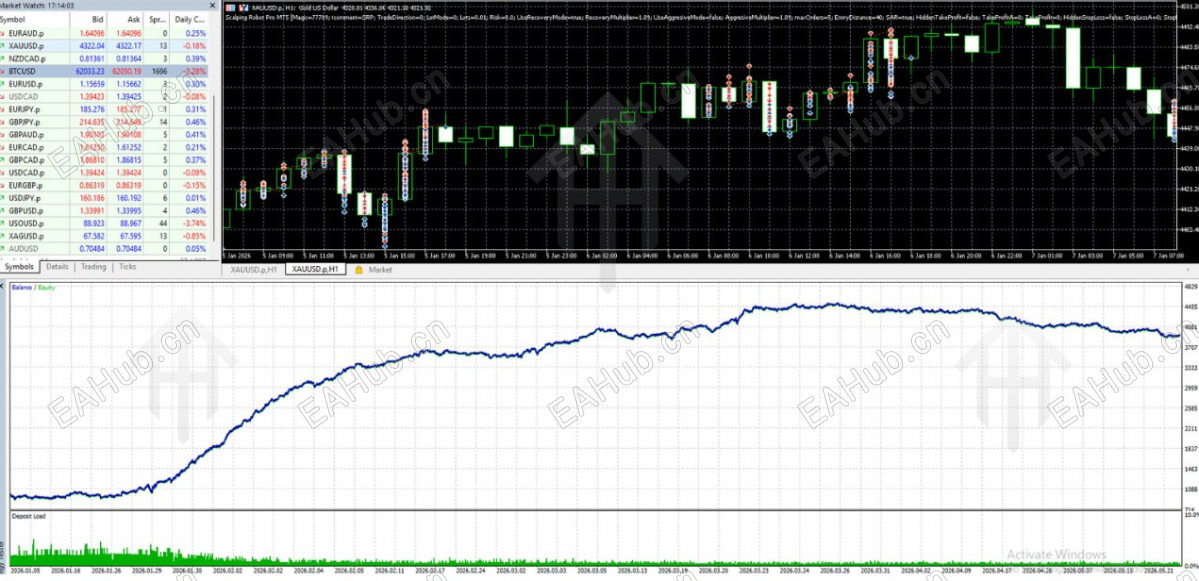Click the green up arrow beside XAUUSD.p

pyautogui.click(x=4, y=46)
